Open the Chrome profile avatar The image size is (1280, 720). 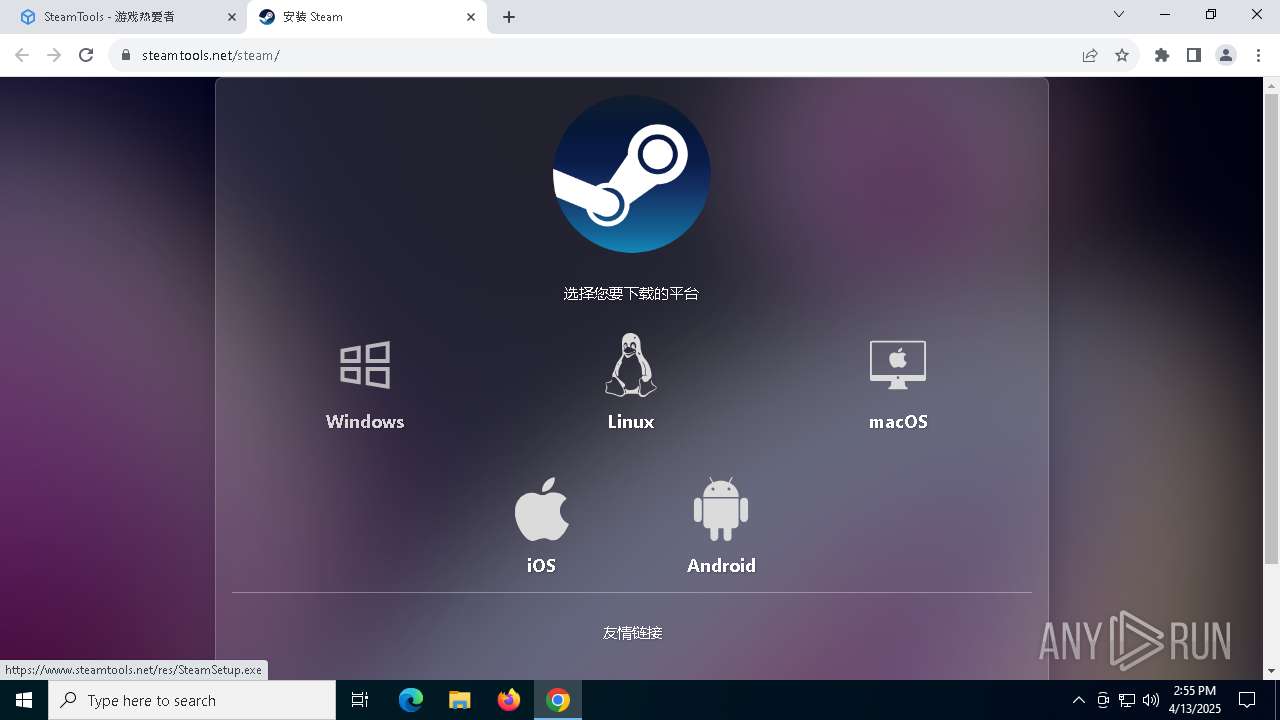click(x=1226, y=55)
